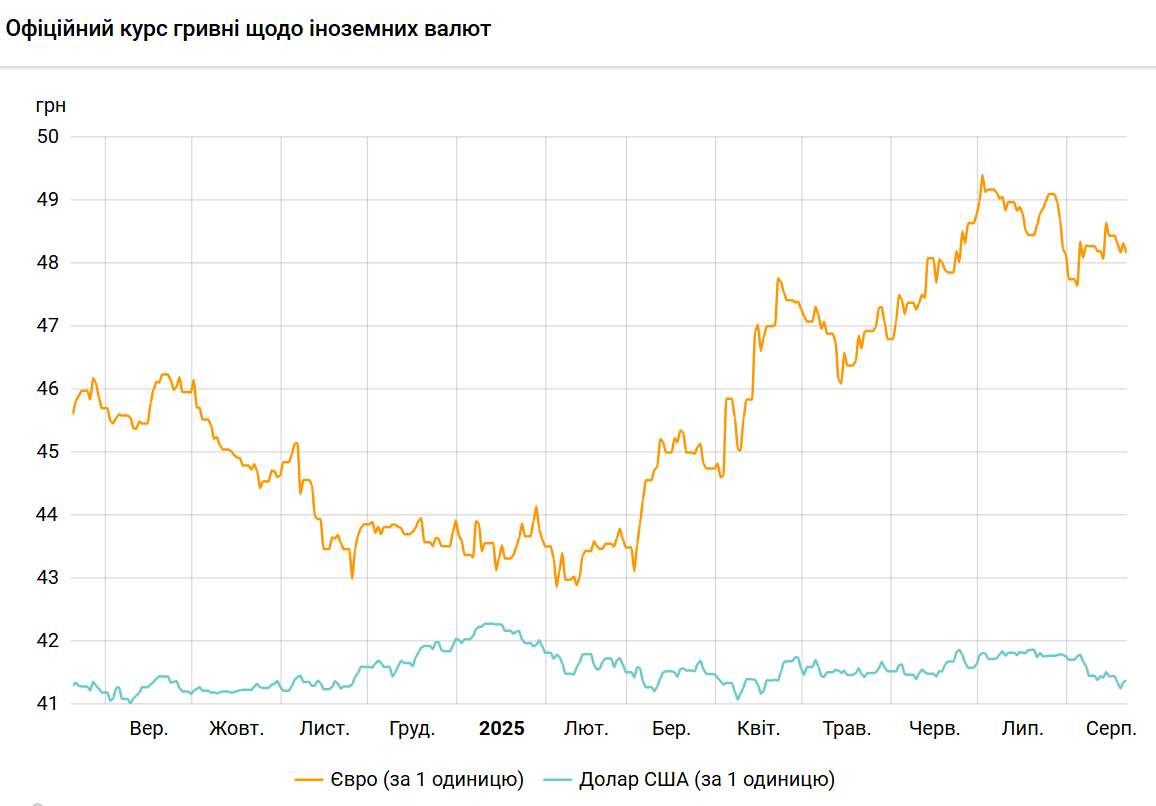Select the Бер. month axis label
The width and height of the screenshot is (1156, 806).
pyautogui.click(x=671, y=729)
